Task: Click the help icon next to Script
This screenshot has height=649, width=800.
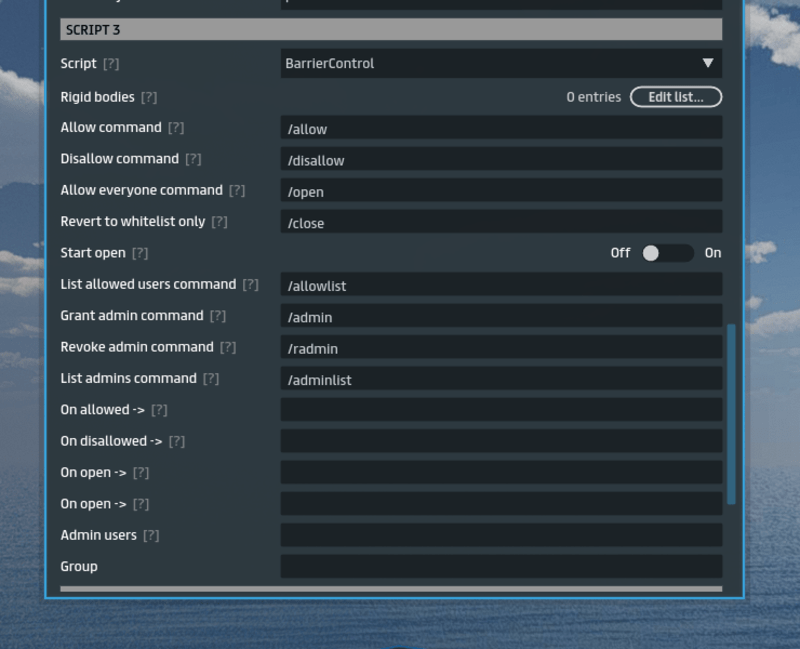Action: tap(111, 64)
